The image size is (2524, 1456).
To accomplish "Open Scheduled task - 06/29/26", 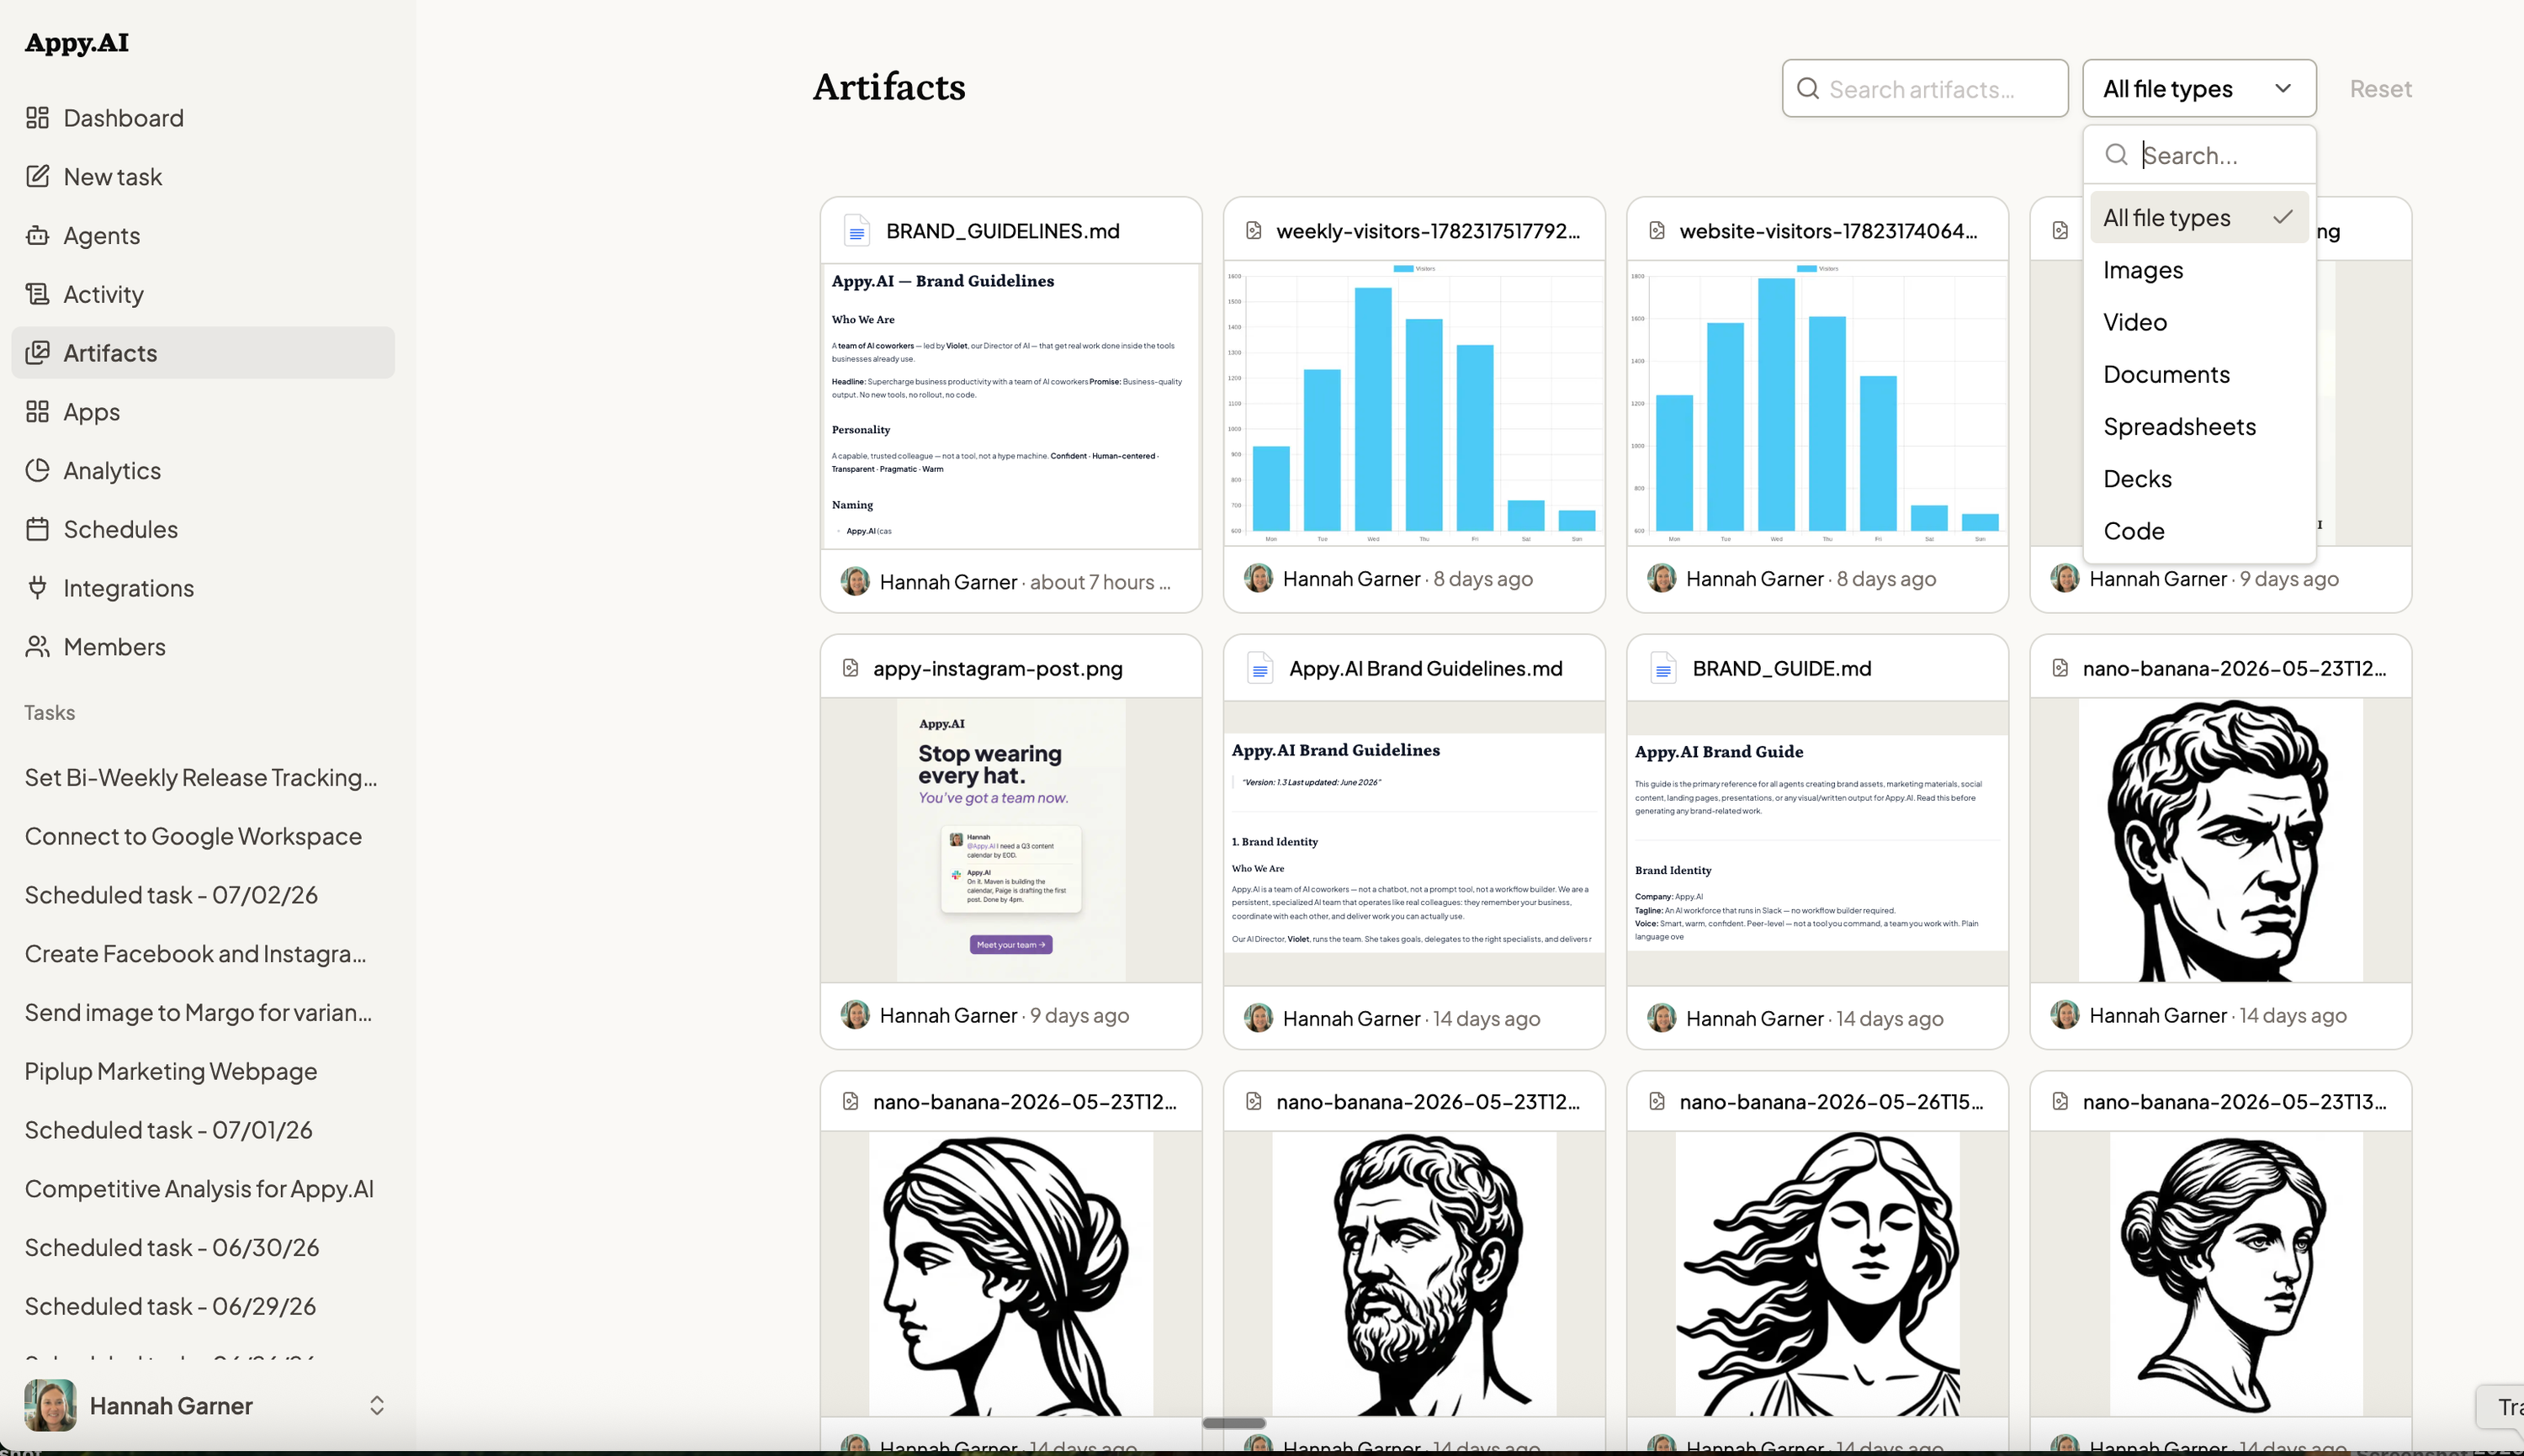I will pyautogui.click(x=170, y=1306).
